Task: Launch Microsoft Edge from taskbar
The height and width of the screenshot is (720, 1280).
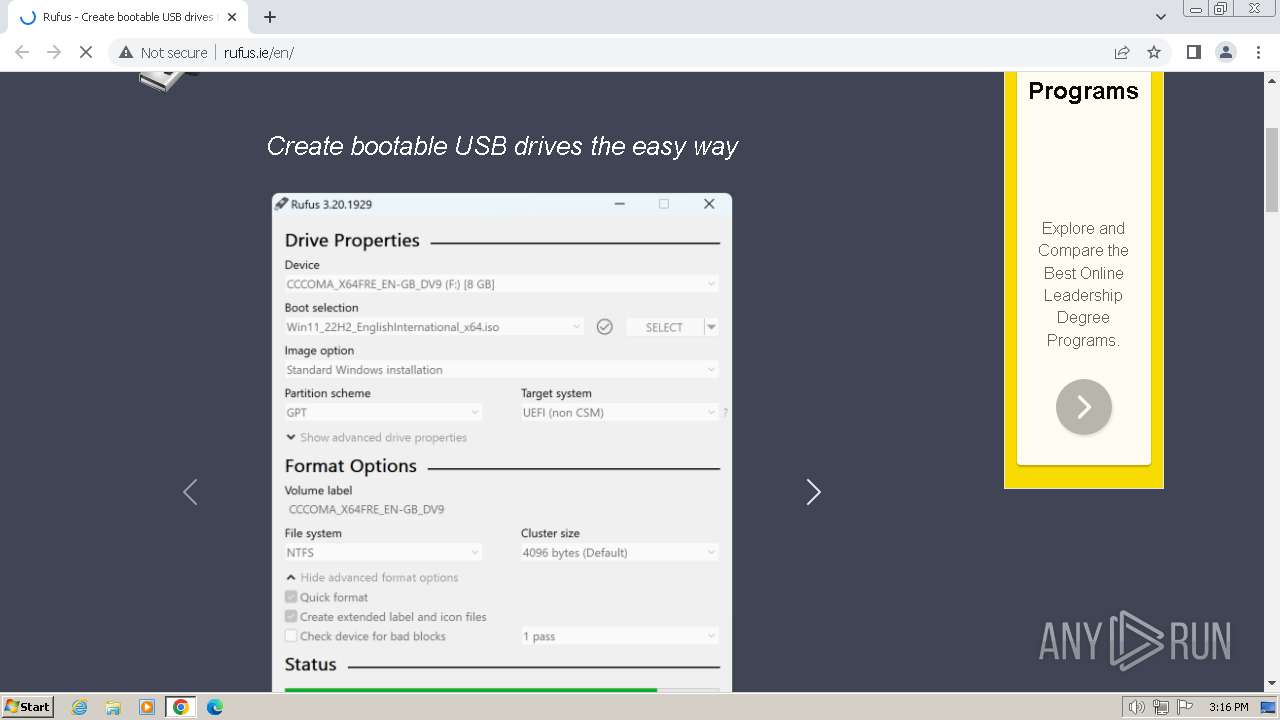Action: tap(214, 707)
